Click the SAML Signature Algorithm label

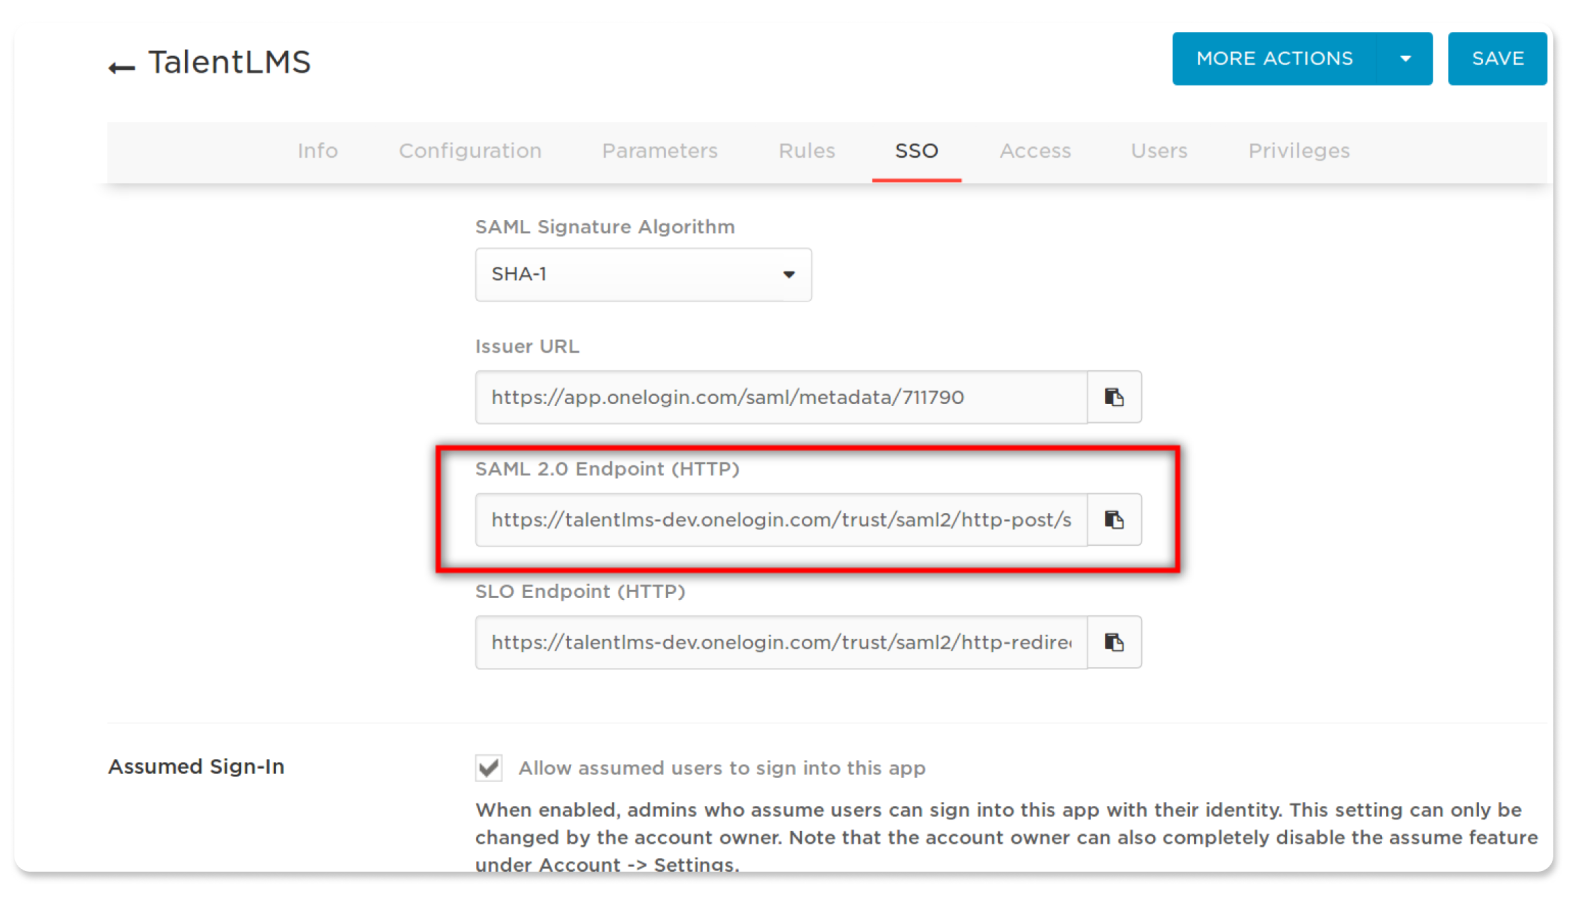(x=605, y=227)
